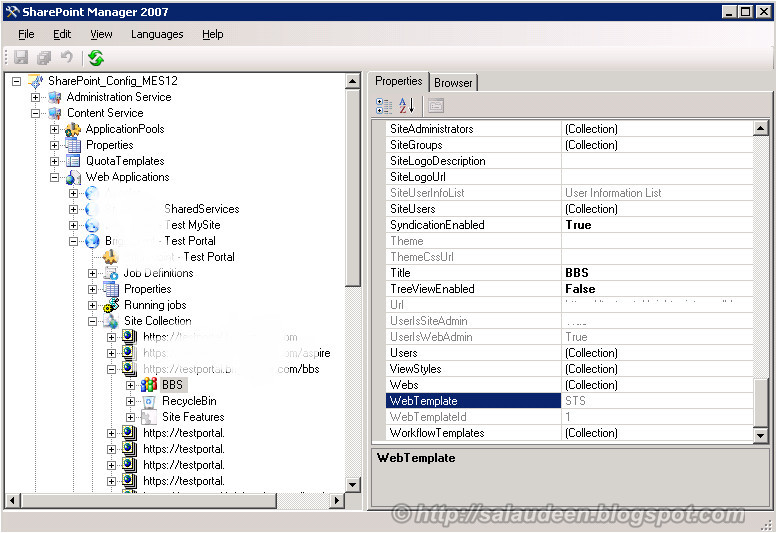776x533 pixels.
Task: Collapse the Site Collection node
Action: point(93,321)
